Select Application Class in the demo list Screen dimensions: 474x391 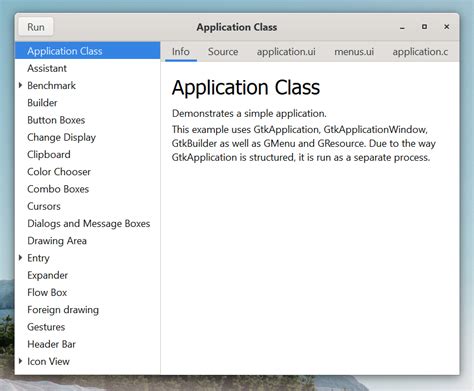[87, 51]
